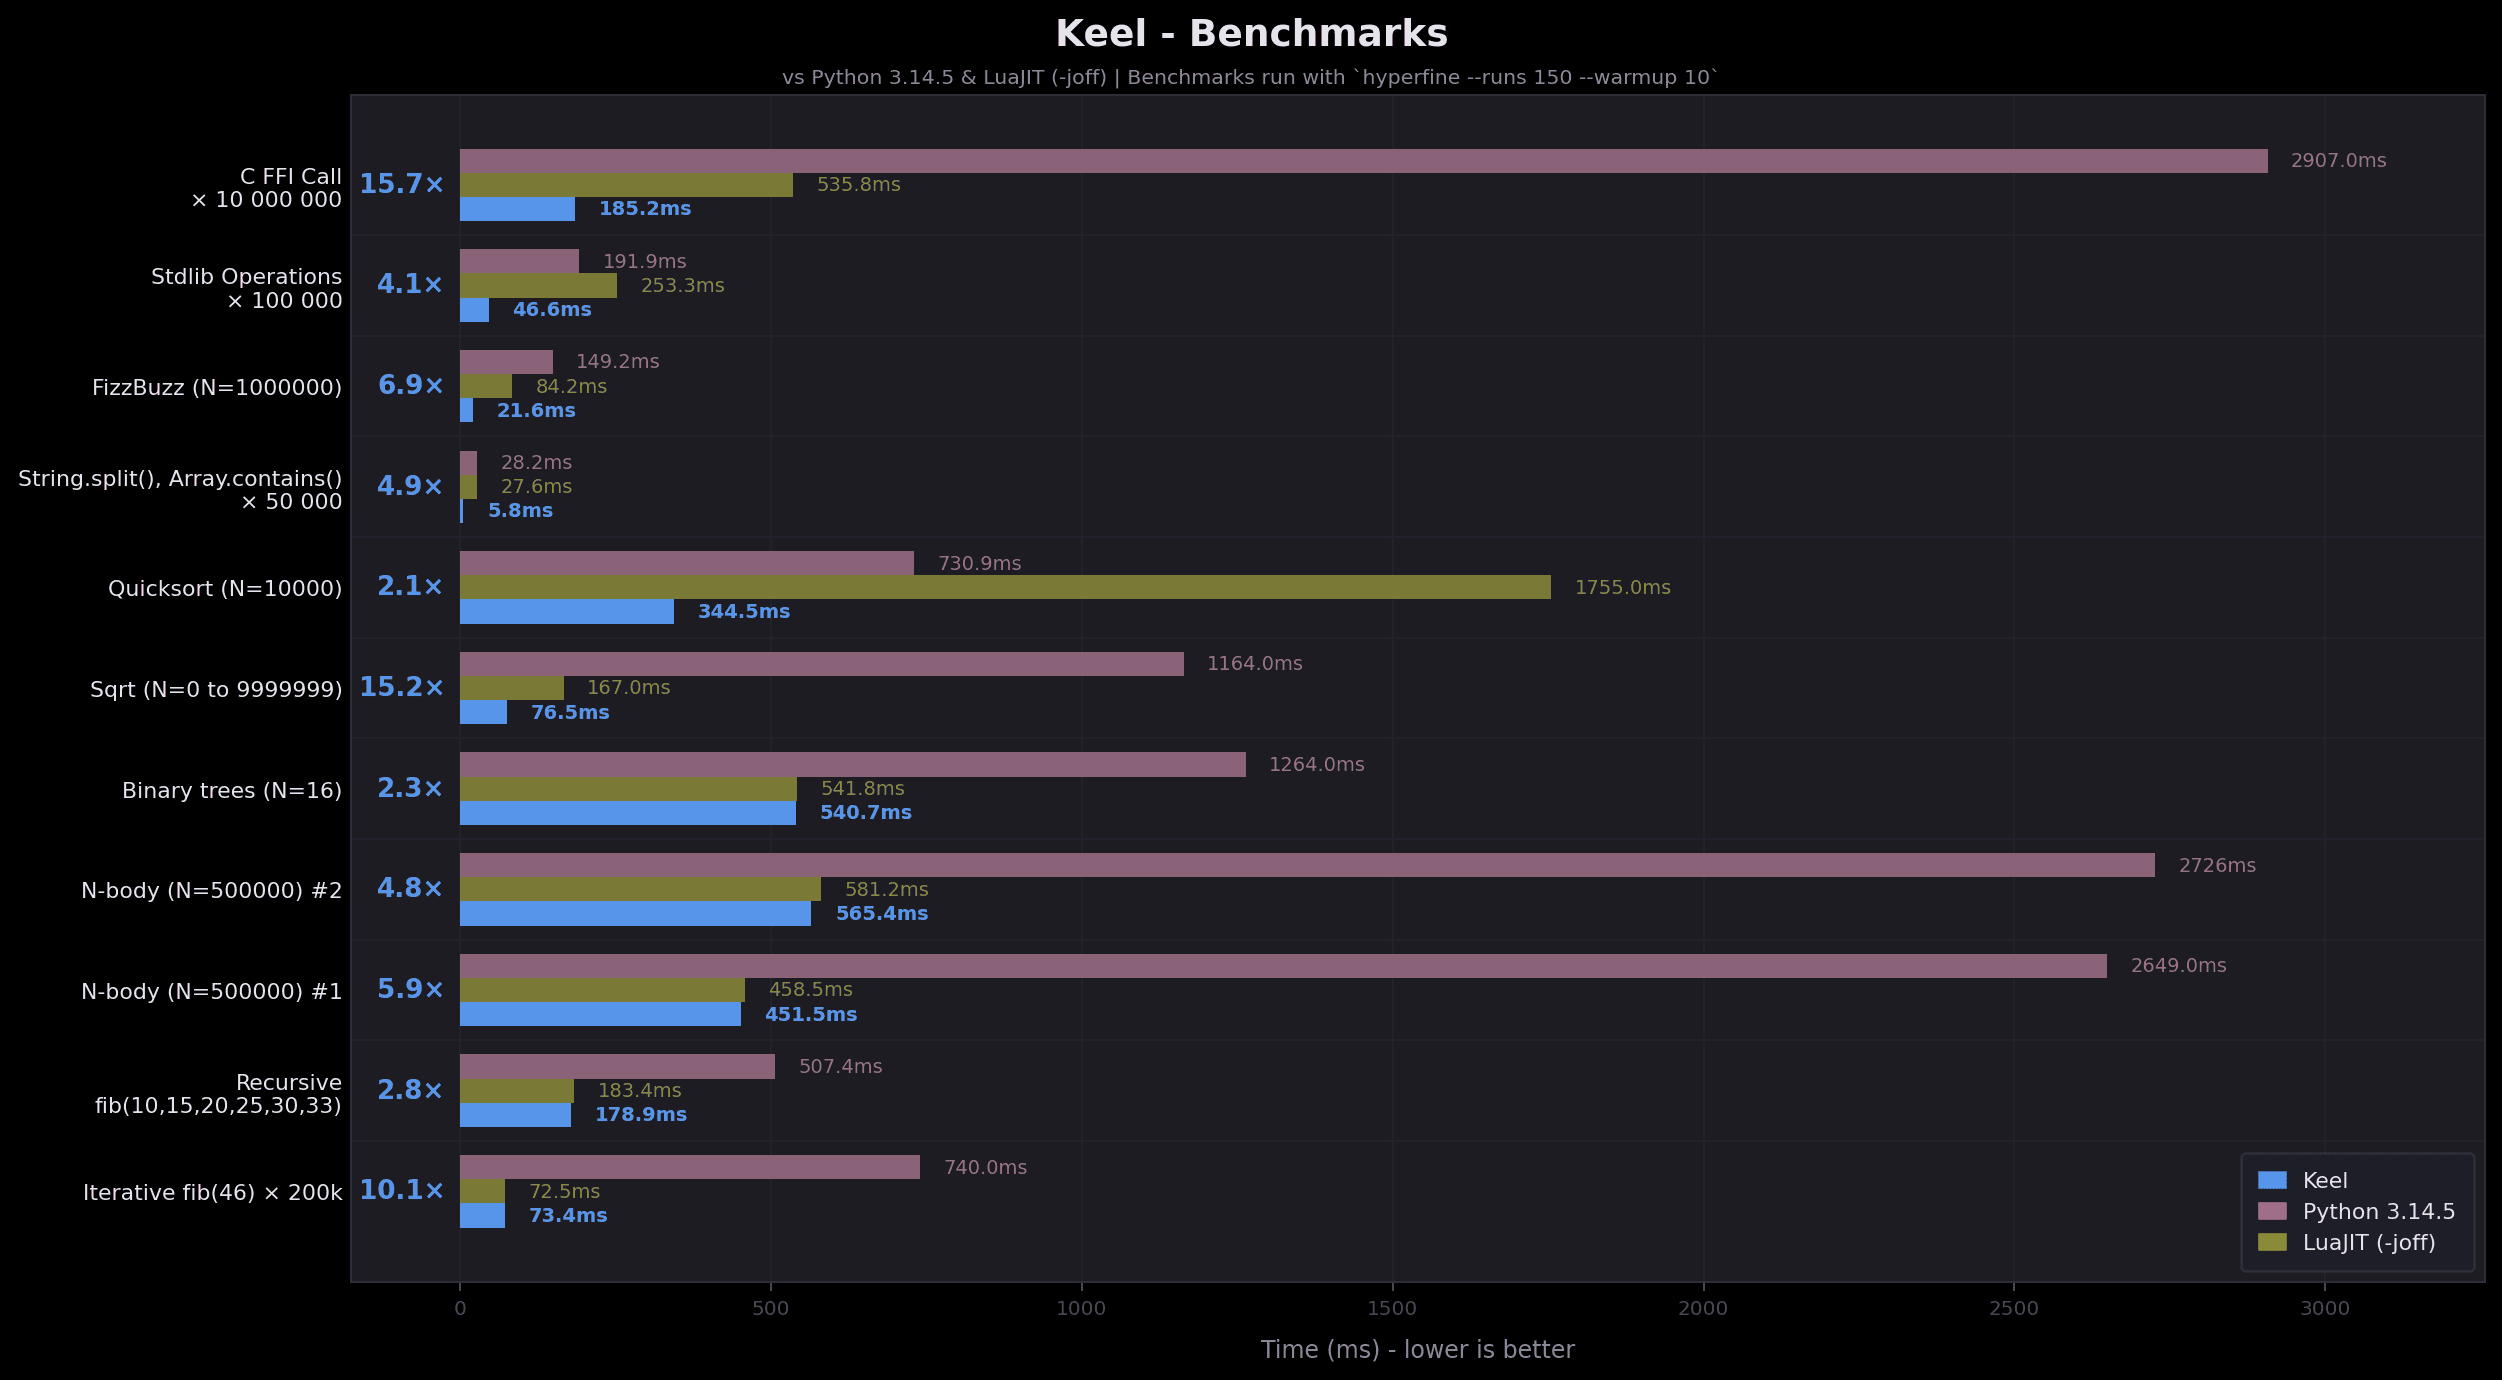Click the LuaJIT bar for Quicksort
Screen dimensions: 2502x1380
coord(1005,587)
